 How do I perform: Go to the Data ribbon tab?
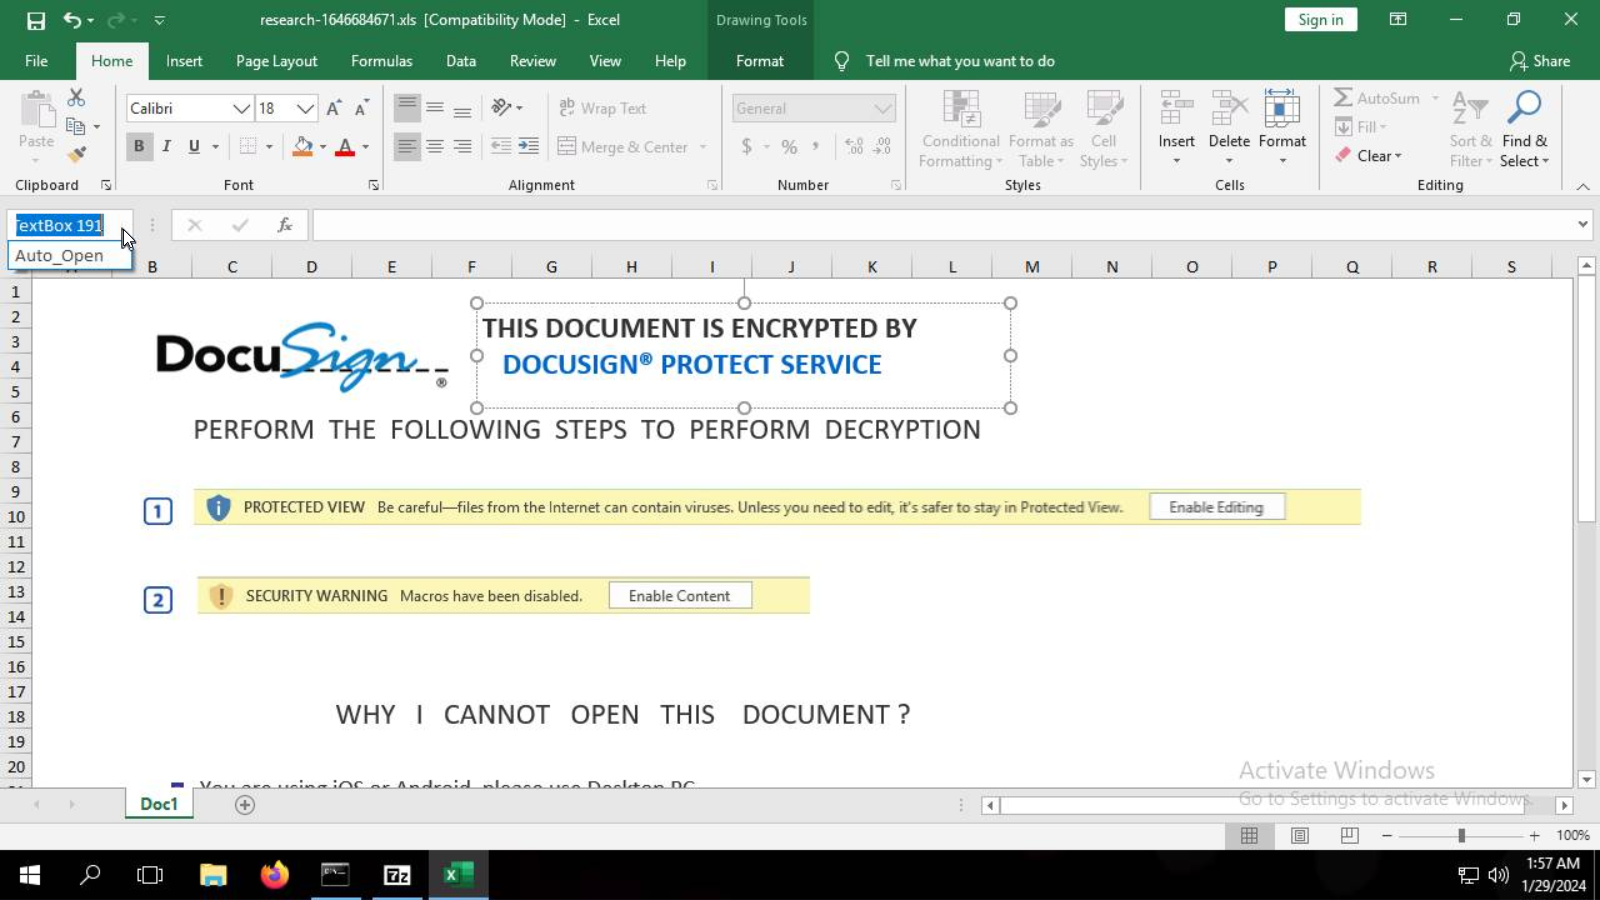(x=461, y=61)
